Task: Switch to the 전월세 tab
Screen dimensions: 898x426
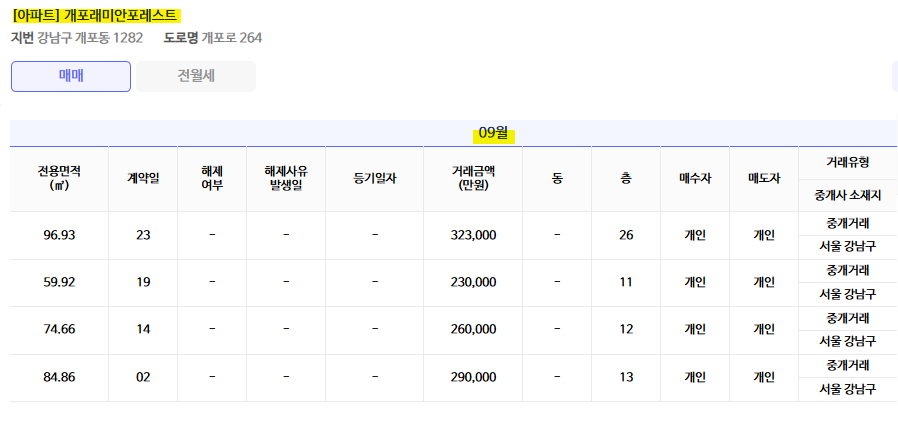Action: tap(196, 76)
